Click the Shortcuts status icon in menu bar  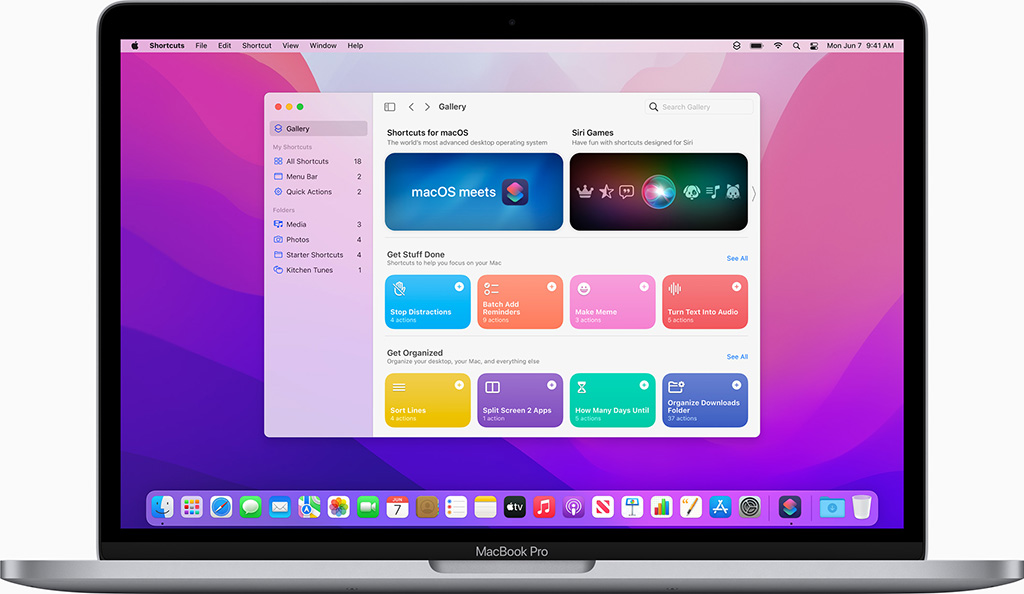pyautogui.click(x=737, y=46)
